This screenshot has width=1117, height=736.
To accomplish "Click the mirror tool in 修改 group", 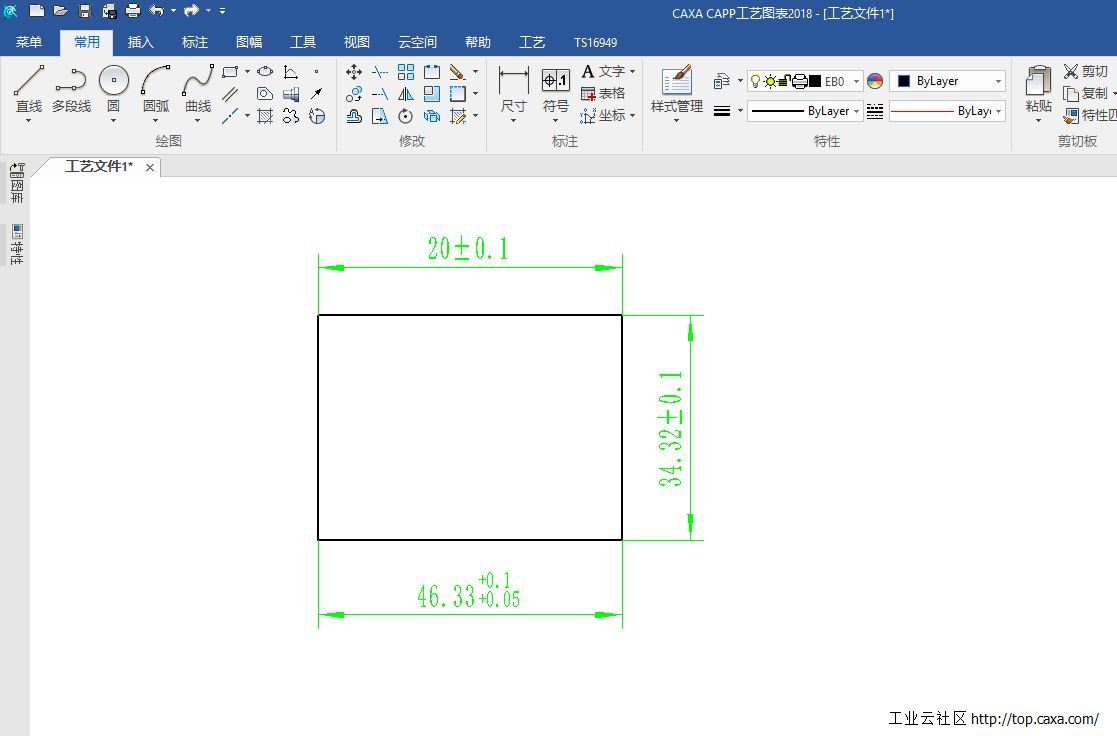I will tap(405, 94).
